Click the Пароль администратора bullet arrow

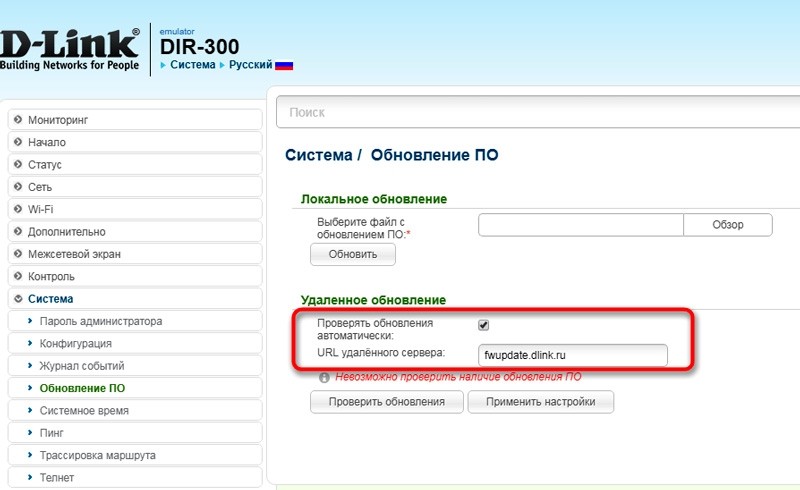click(x=30, y=321)
